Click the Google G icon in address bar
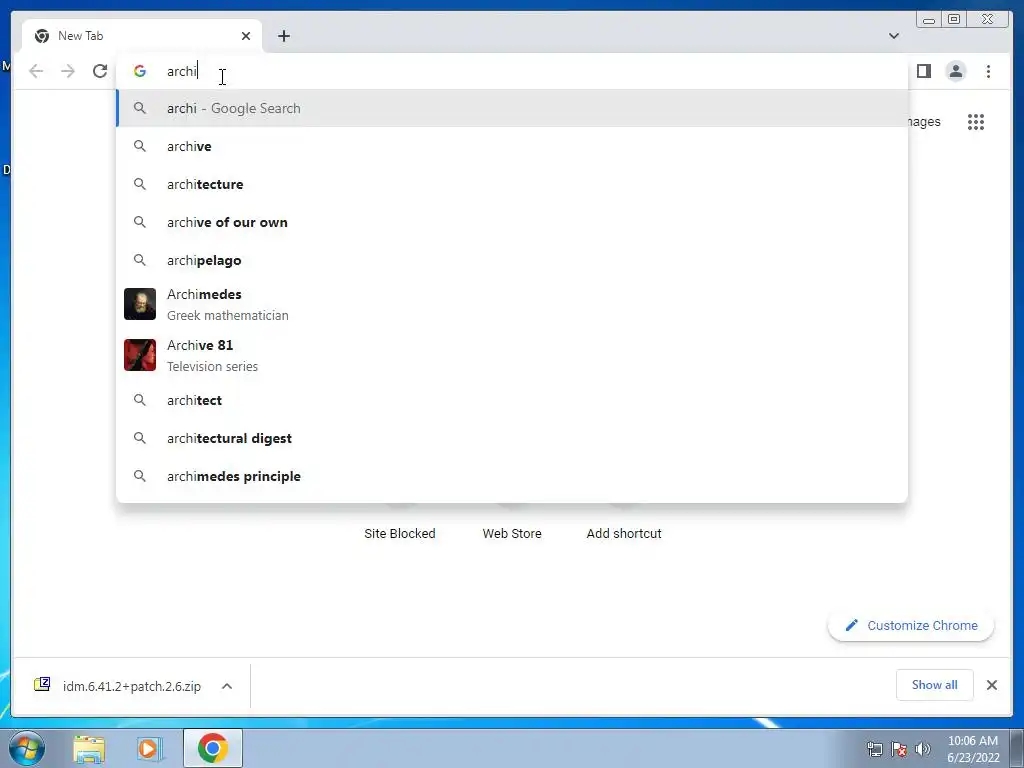Image resolution: width=1024 pixels, height=768 pixels. 140,71
